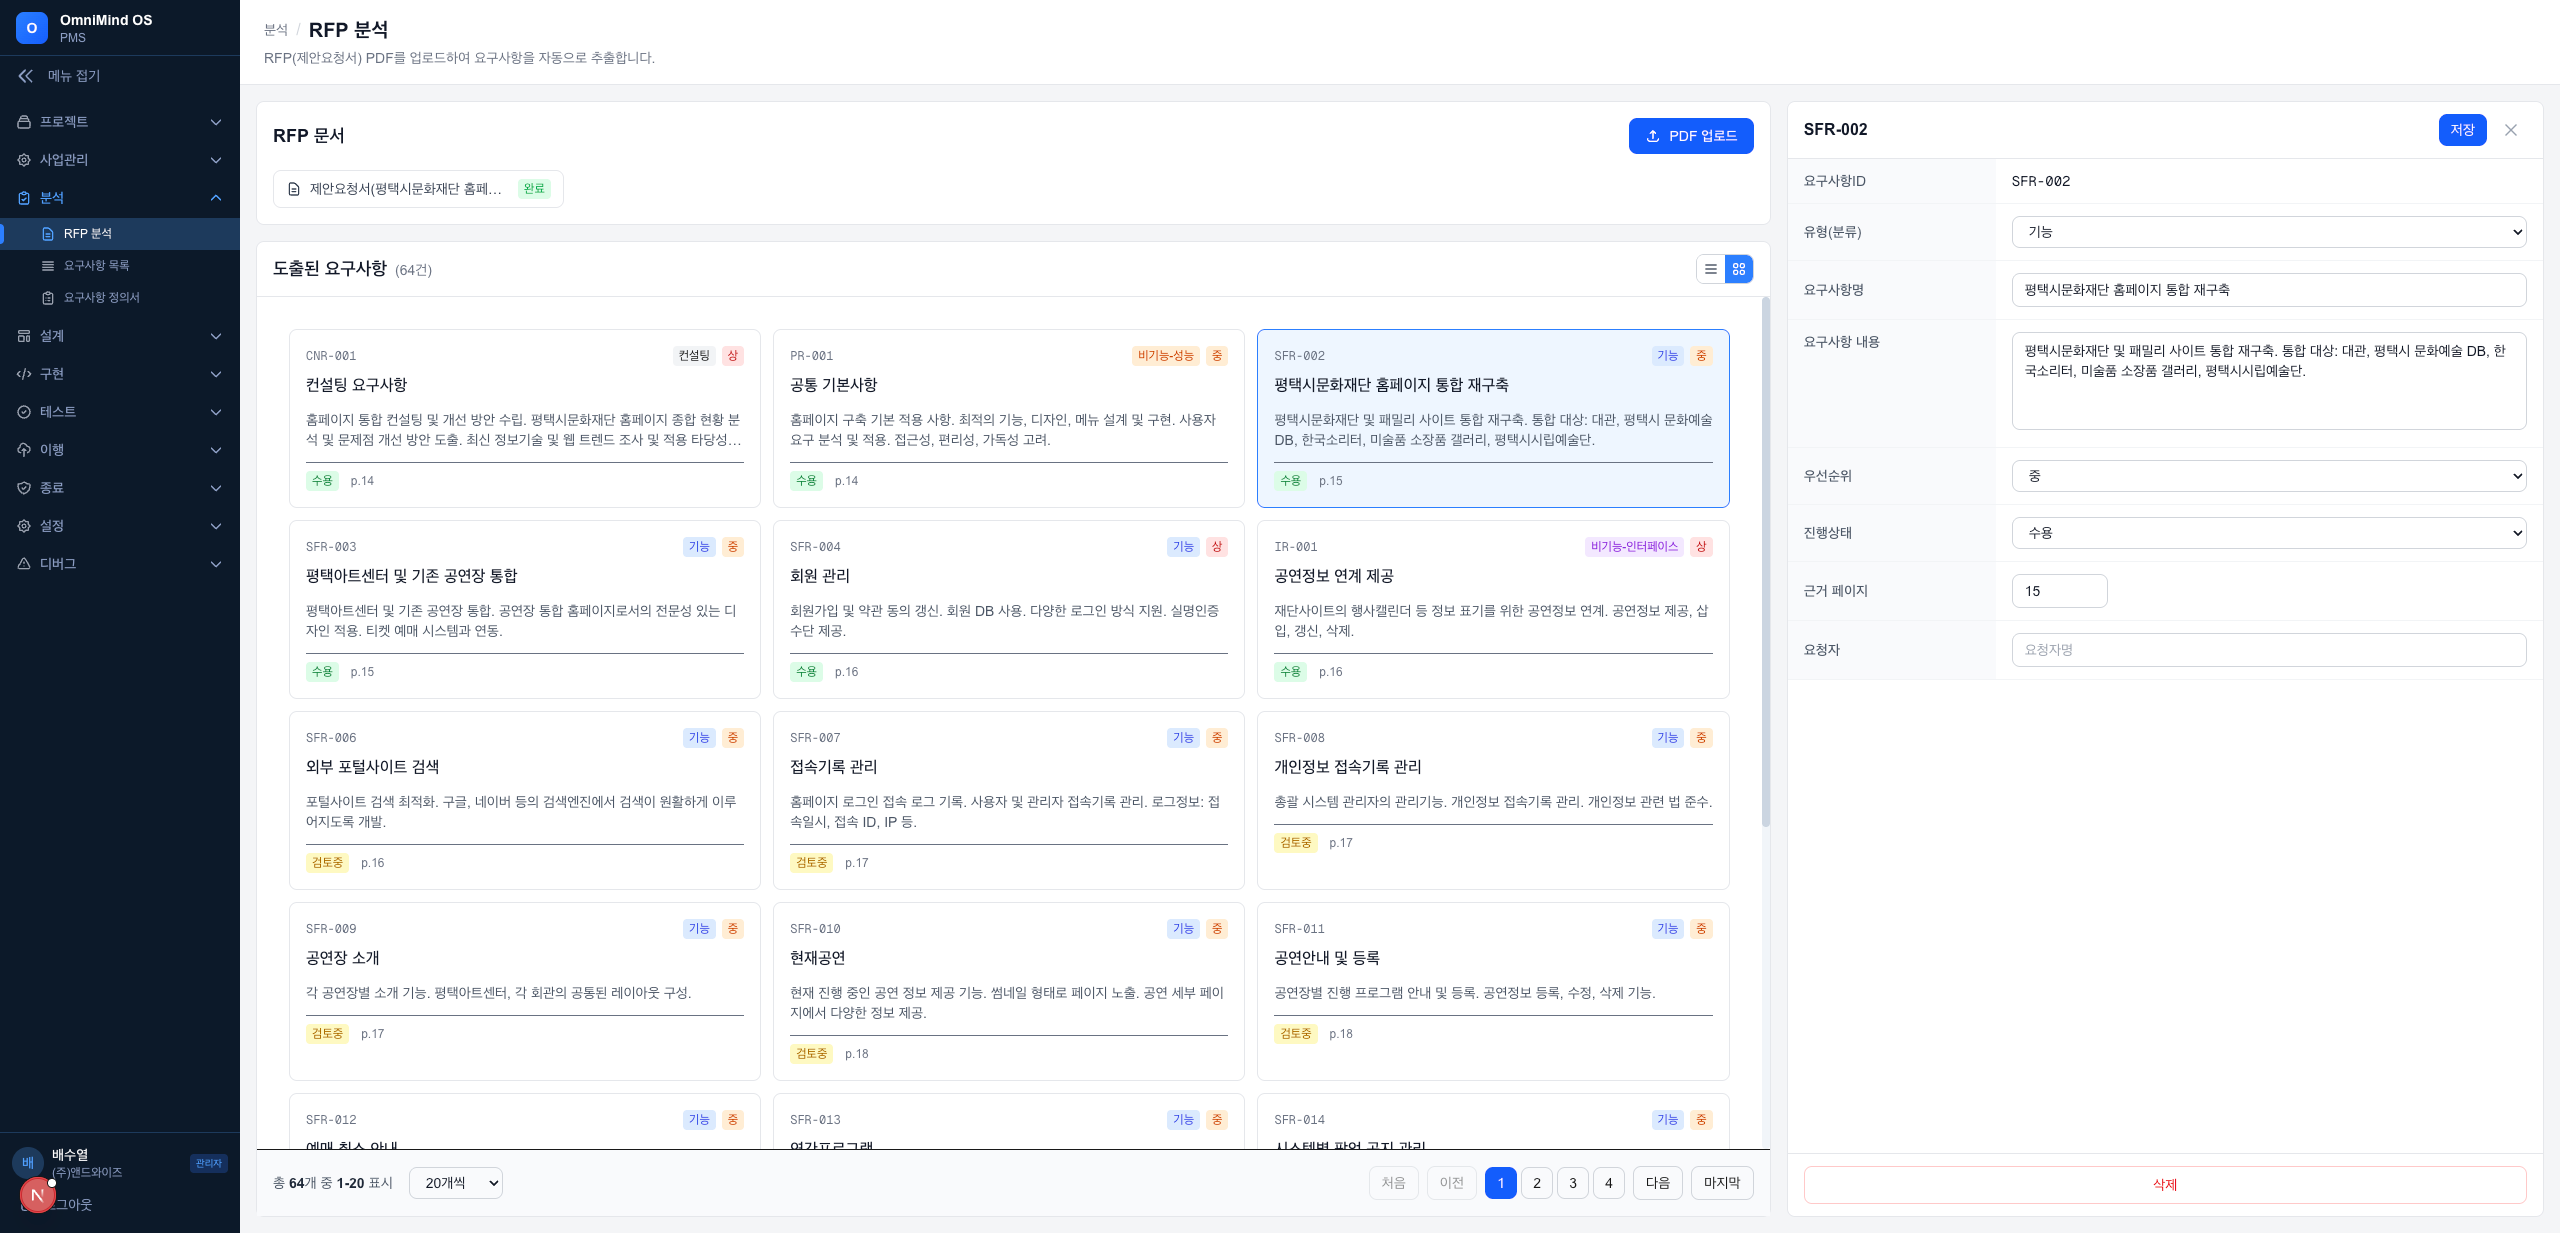Click the 디버그 warning icon in sidebar

pyautogui.click(x=24, y=564)
